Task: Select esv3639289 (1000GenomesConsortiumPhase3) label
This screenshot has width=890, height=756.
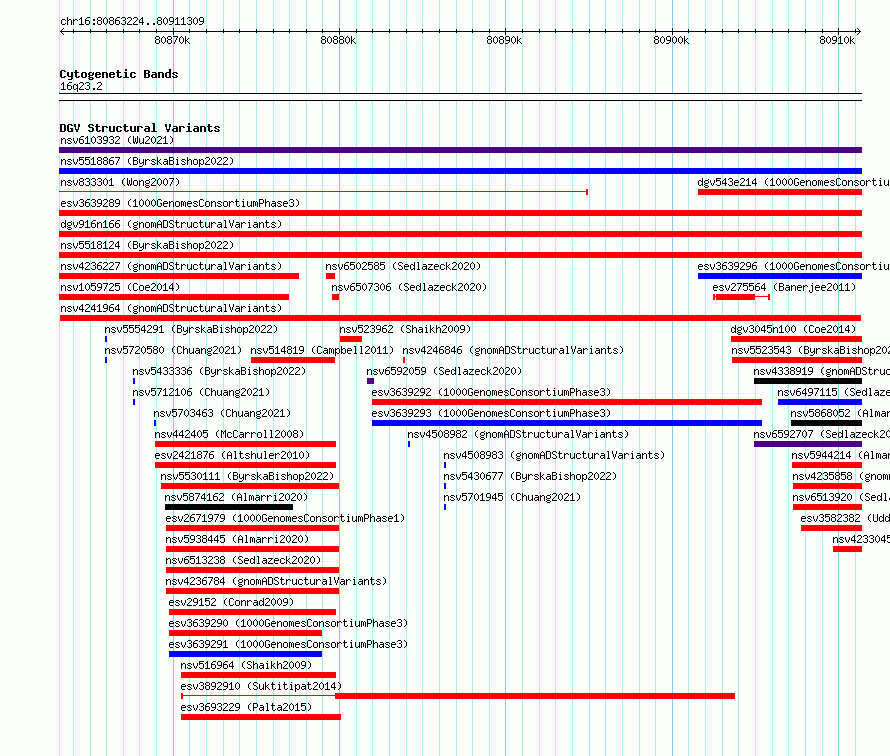Action: pyautogui.click(x=180, y=203)
